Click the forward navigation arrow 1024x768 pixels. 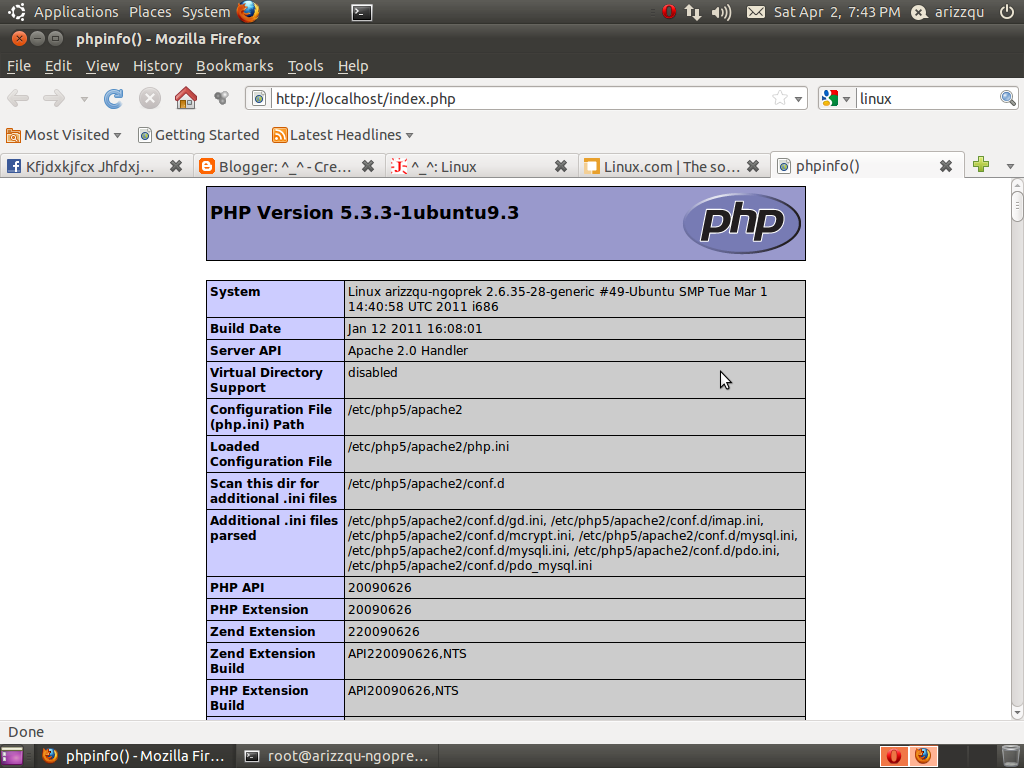(x=54, y=99)
